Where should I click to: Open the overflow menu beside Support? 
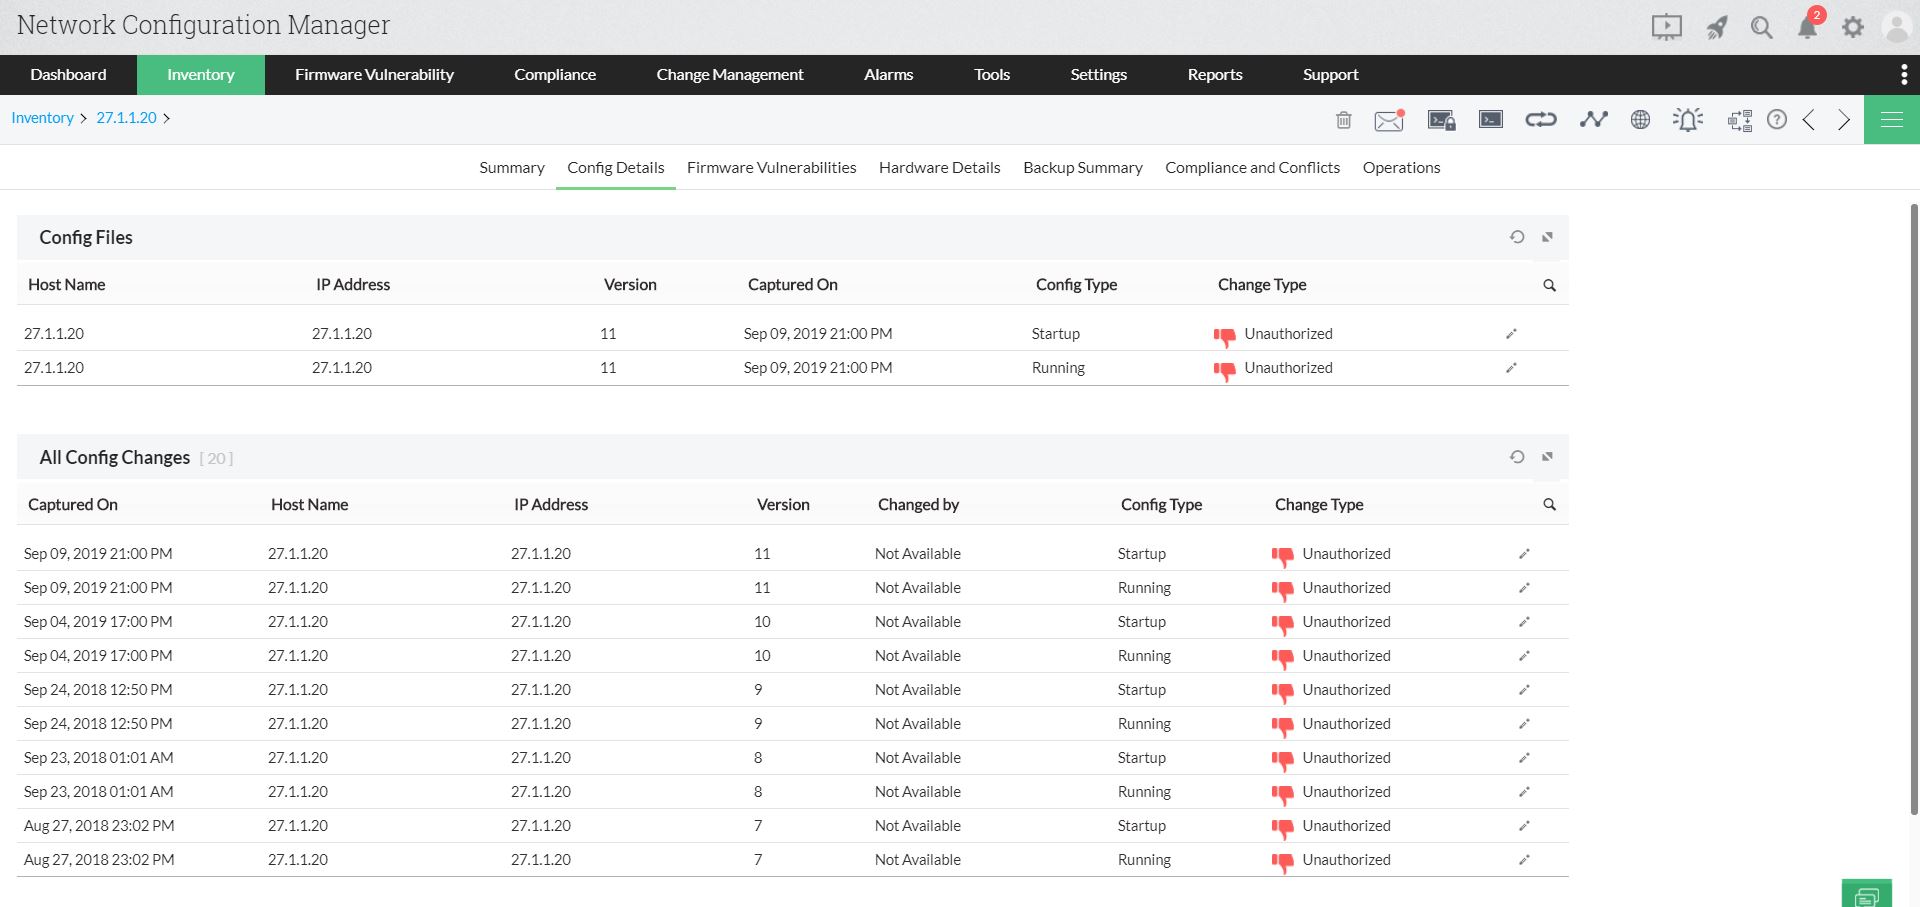click(1902, 74)
